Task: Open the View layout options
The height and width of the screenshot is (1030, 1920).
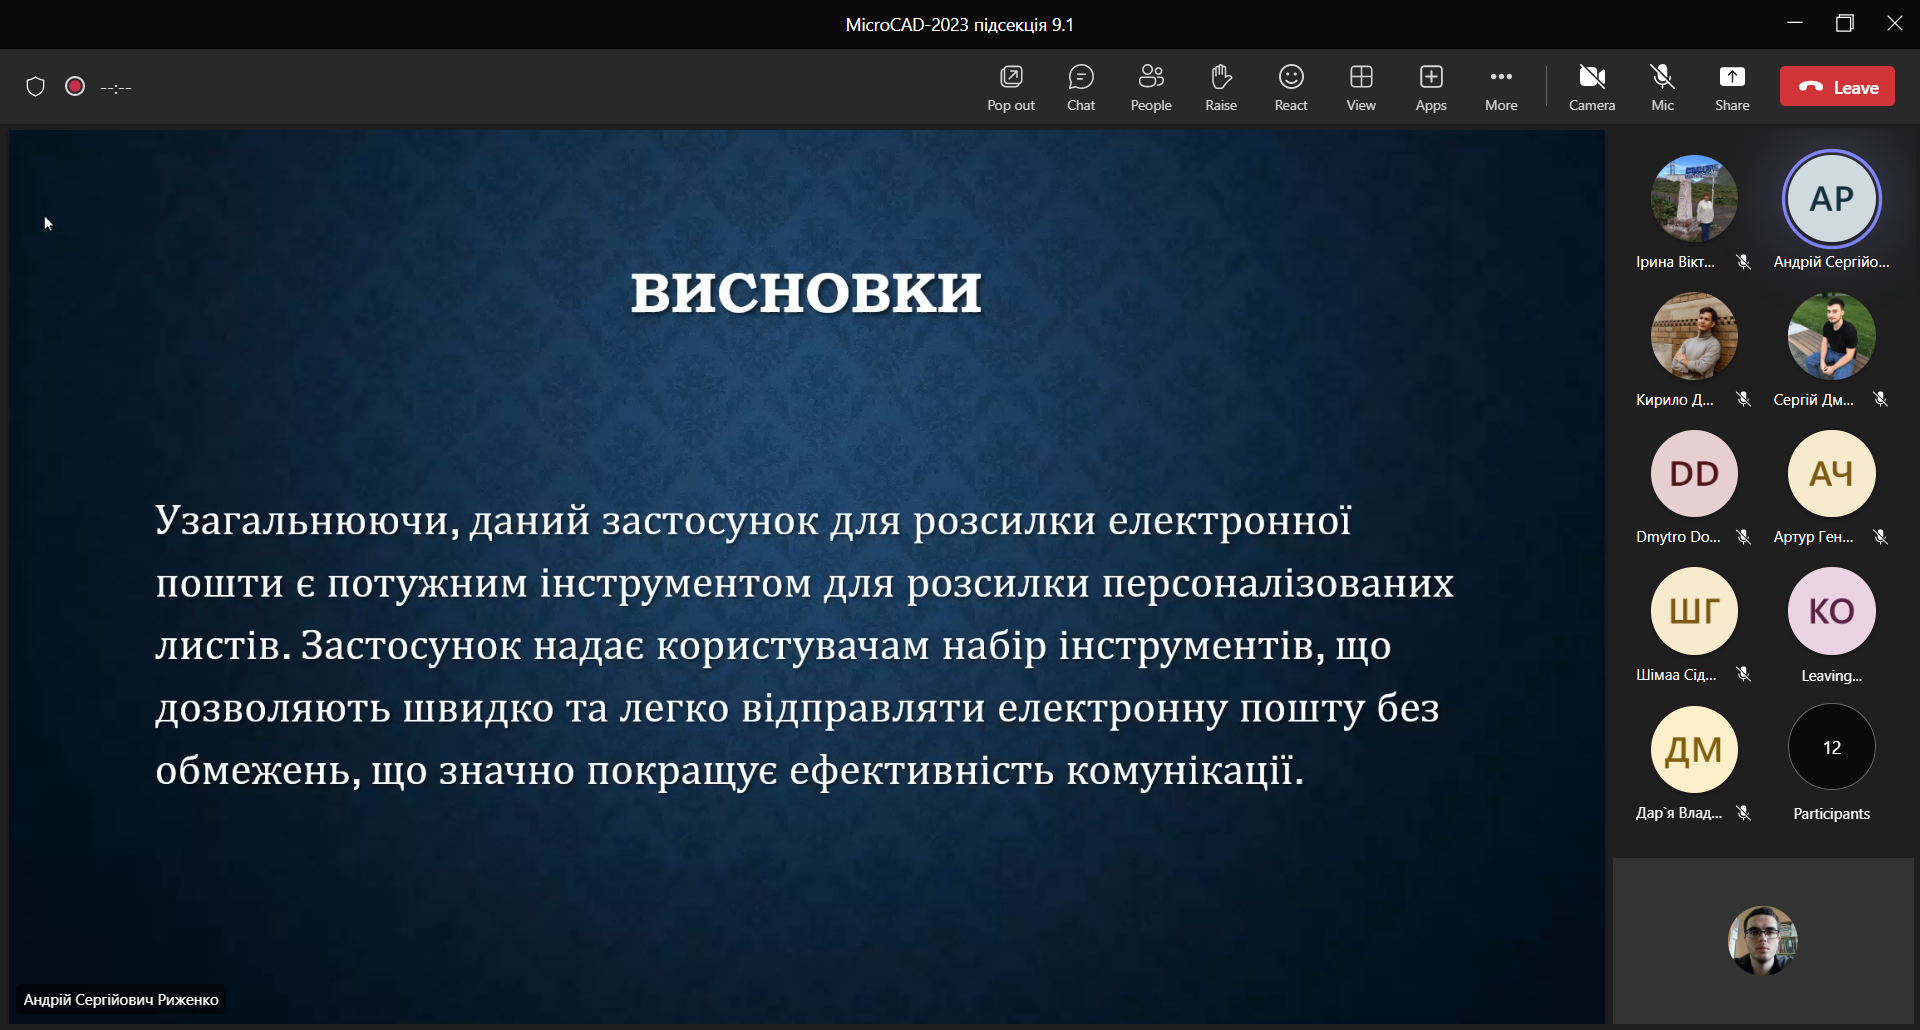Action: (x=1361, y=87)
